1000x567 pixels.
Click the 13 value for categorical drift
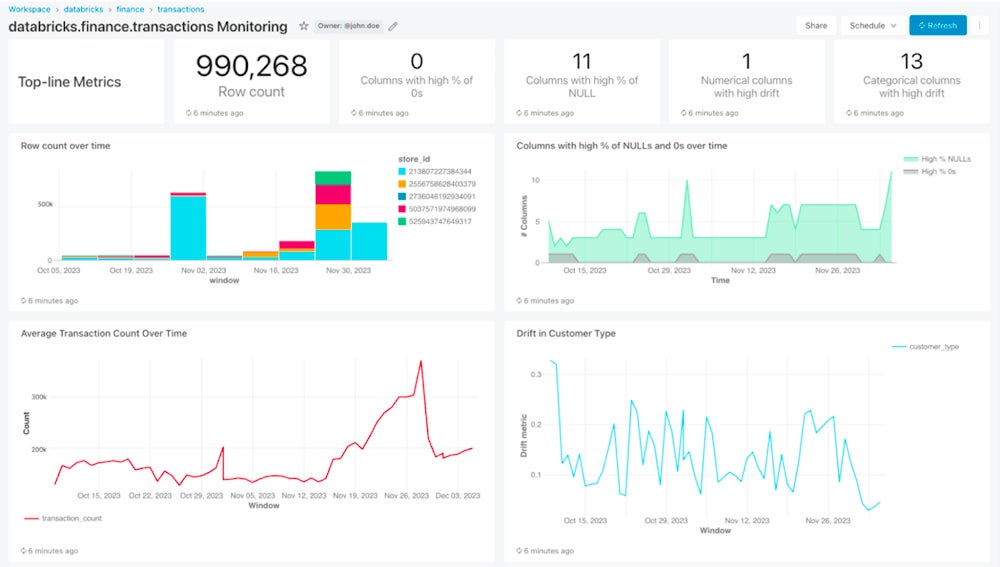coord(911,61)
